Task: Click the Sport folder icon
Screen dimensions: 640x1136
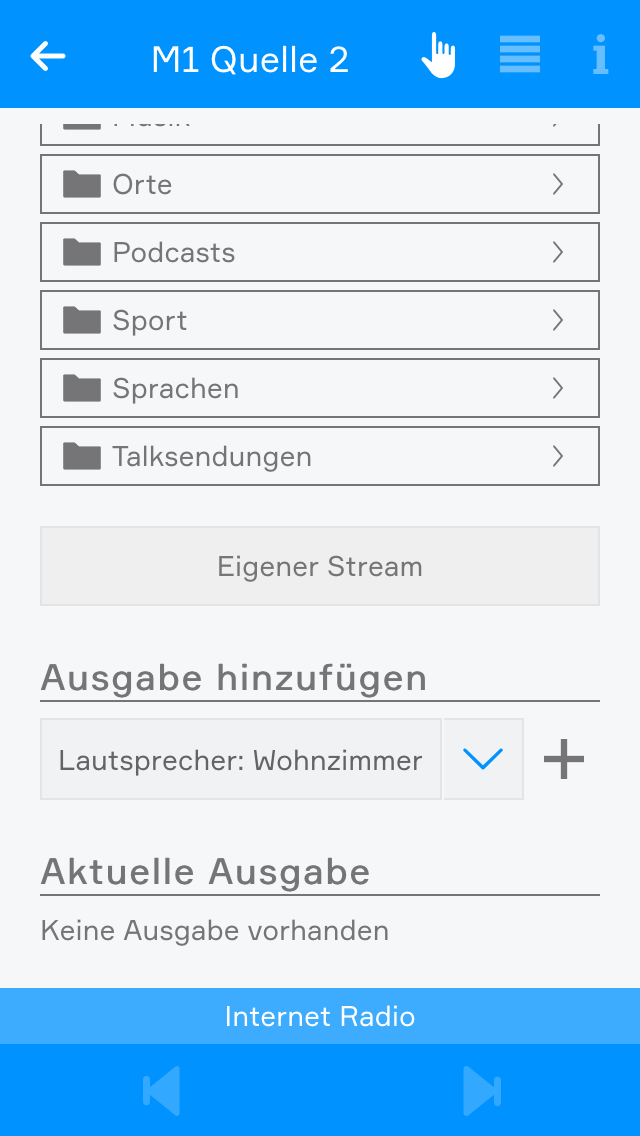Action: [x=82, y=320]
